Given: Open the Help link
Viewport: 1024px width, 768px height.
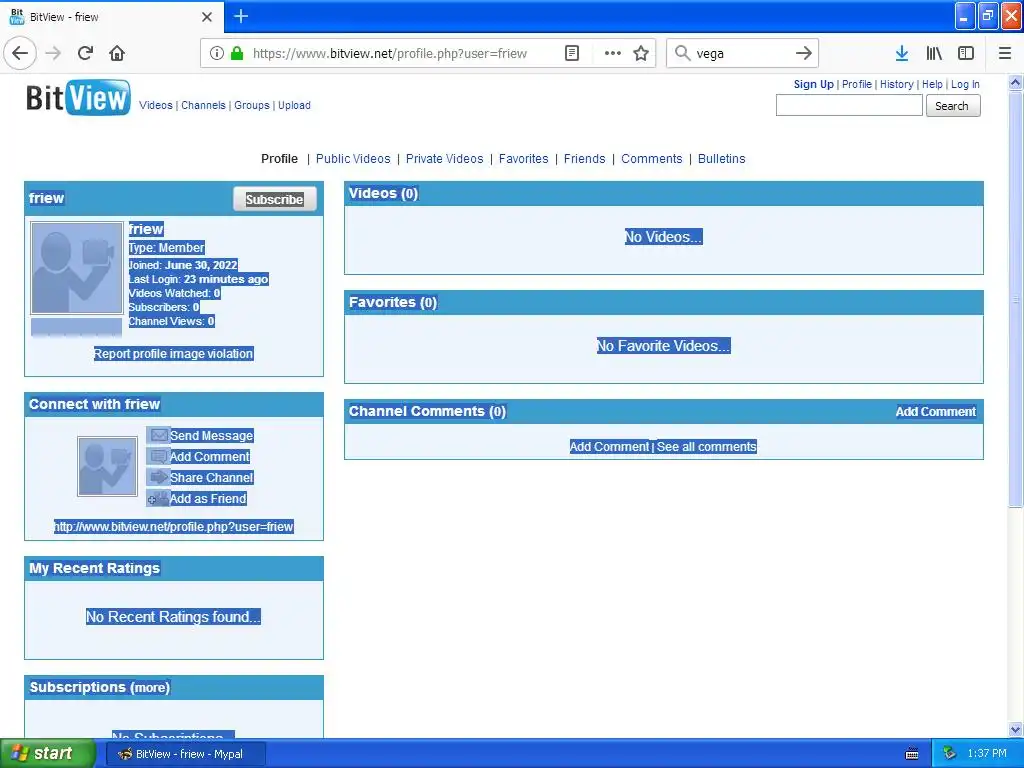Looking at the screenshot, I should [x=932, y=84].
